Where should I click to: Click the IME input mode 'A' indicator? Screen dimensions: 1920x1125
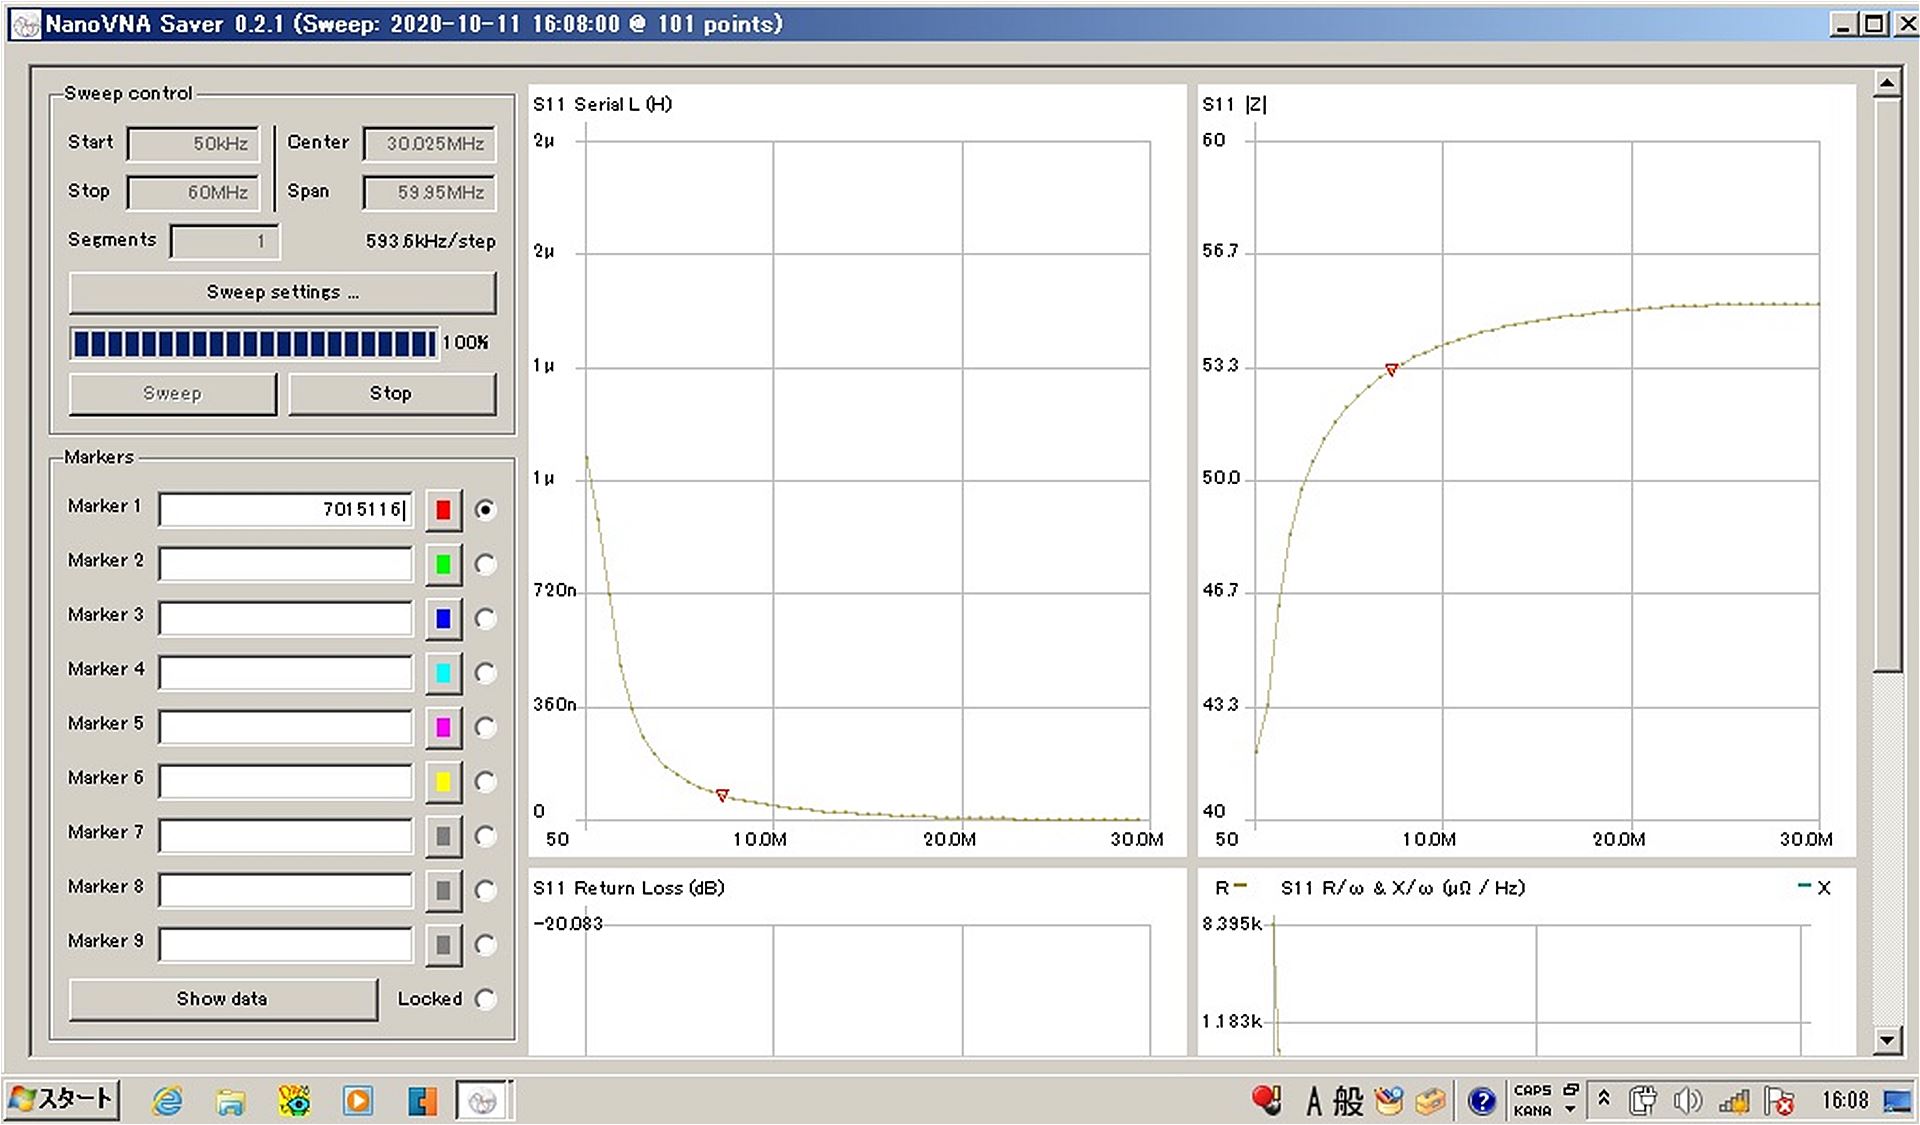[x=1313, y=1101]
